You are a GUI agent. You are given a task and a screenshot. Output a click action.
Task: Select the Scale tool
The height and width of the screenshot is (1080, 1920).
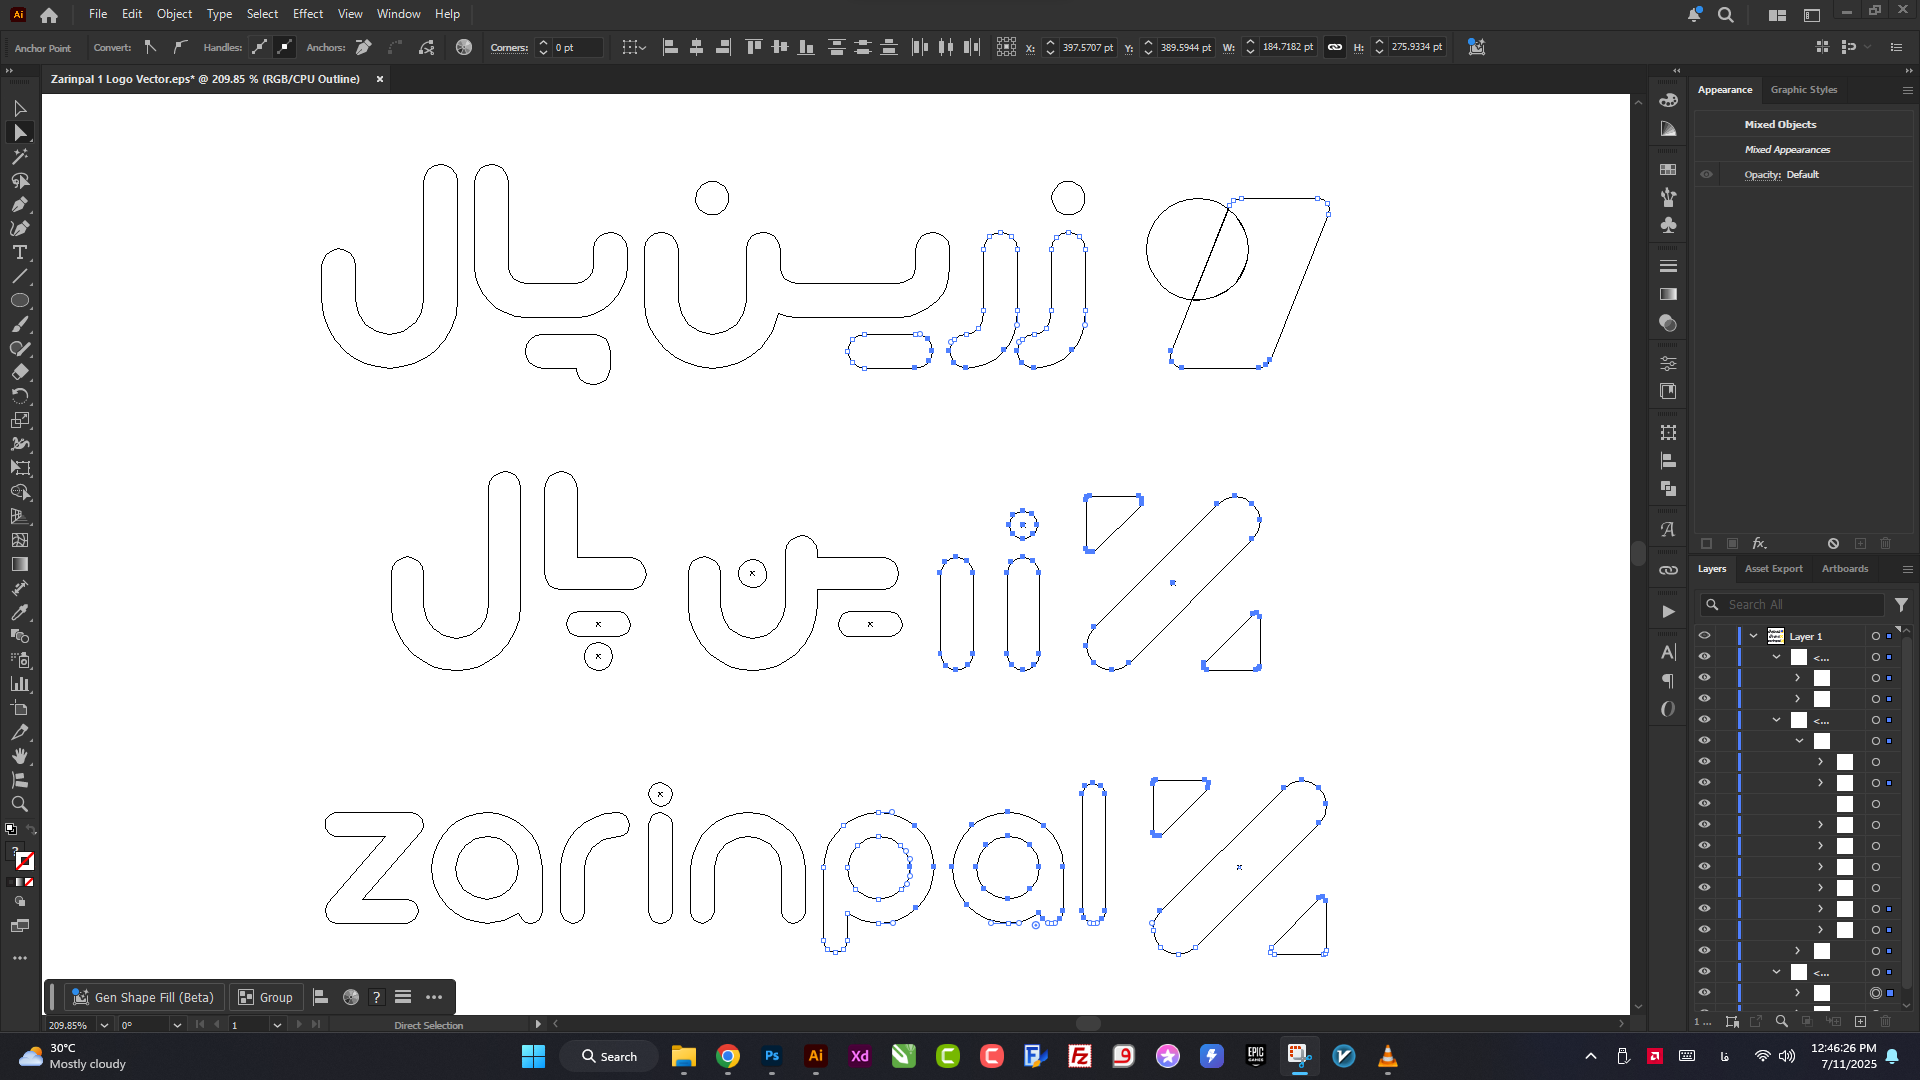[20, 420]
